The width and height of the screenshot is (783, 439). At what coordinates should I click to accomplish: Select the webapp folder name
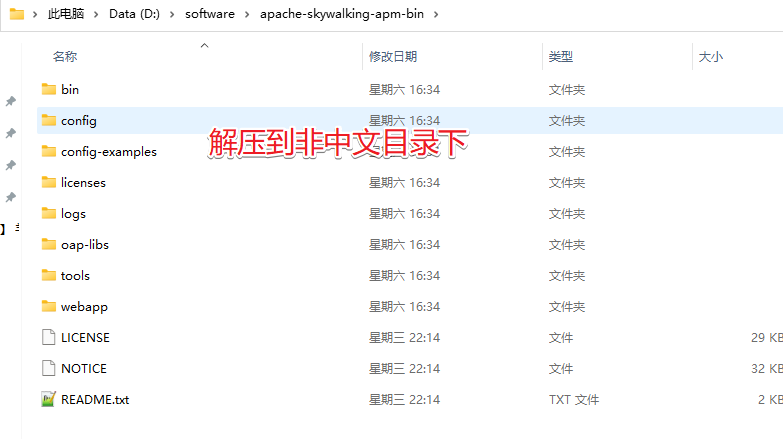point(84,307)
